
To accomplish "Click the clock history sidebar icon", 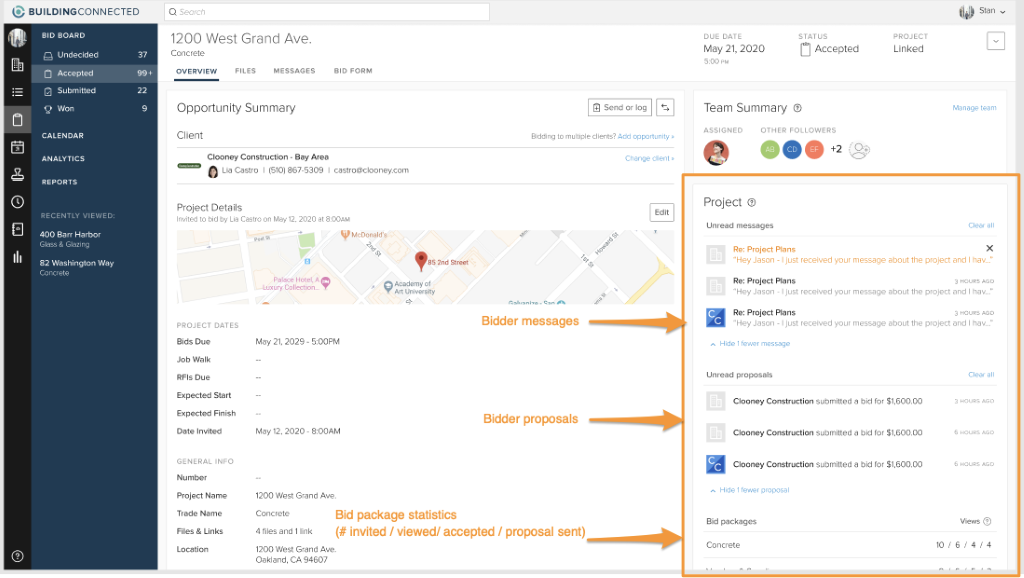I will point(17,202).
